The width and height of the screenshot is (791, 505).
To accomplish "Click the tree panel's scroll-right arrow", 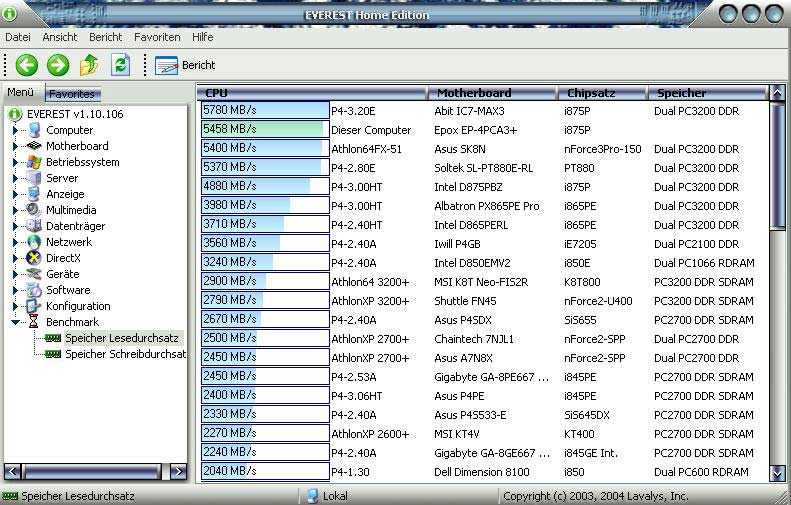I will pyautogui.click(x=178, y=472).
